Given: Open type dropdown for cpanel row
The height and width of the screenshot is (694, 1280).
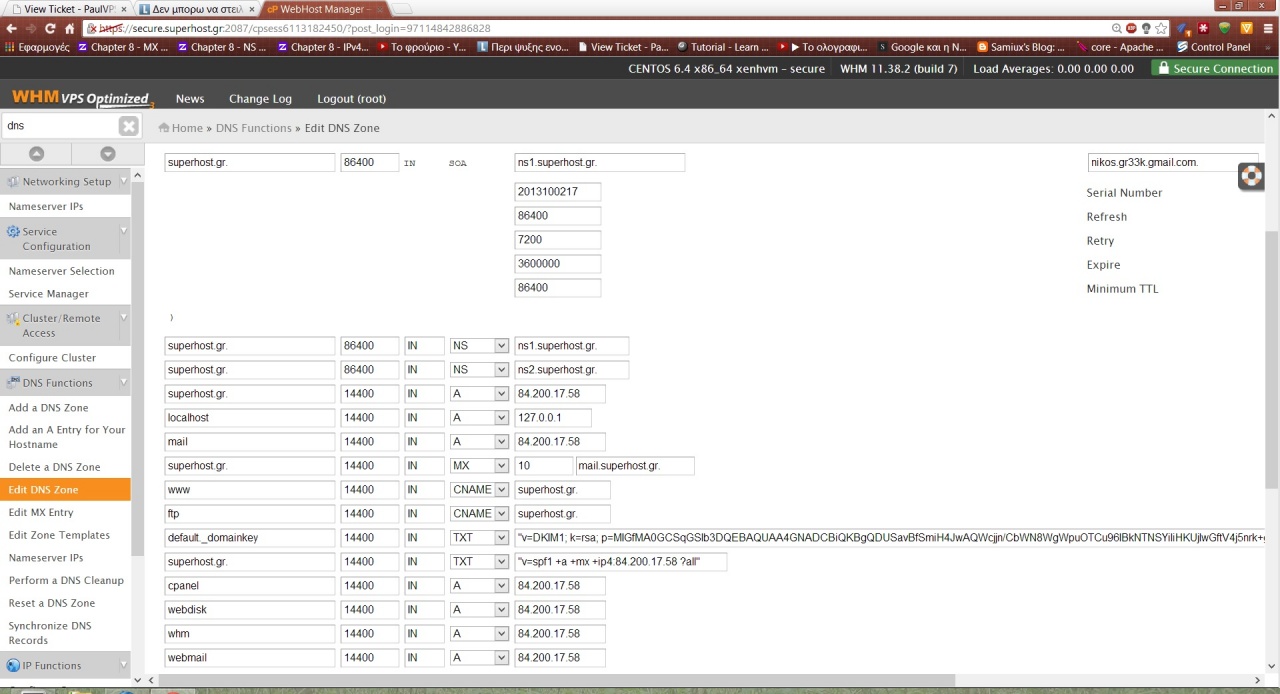Looking at the screenshot, I should pos(479,585).
